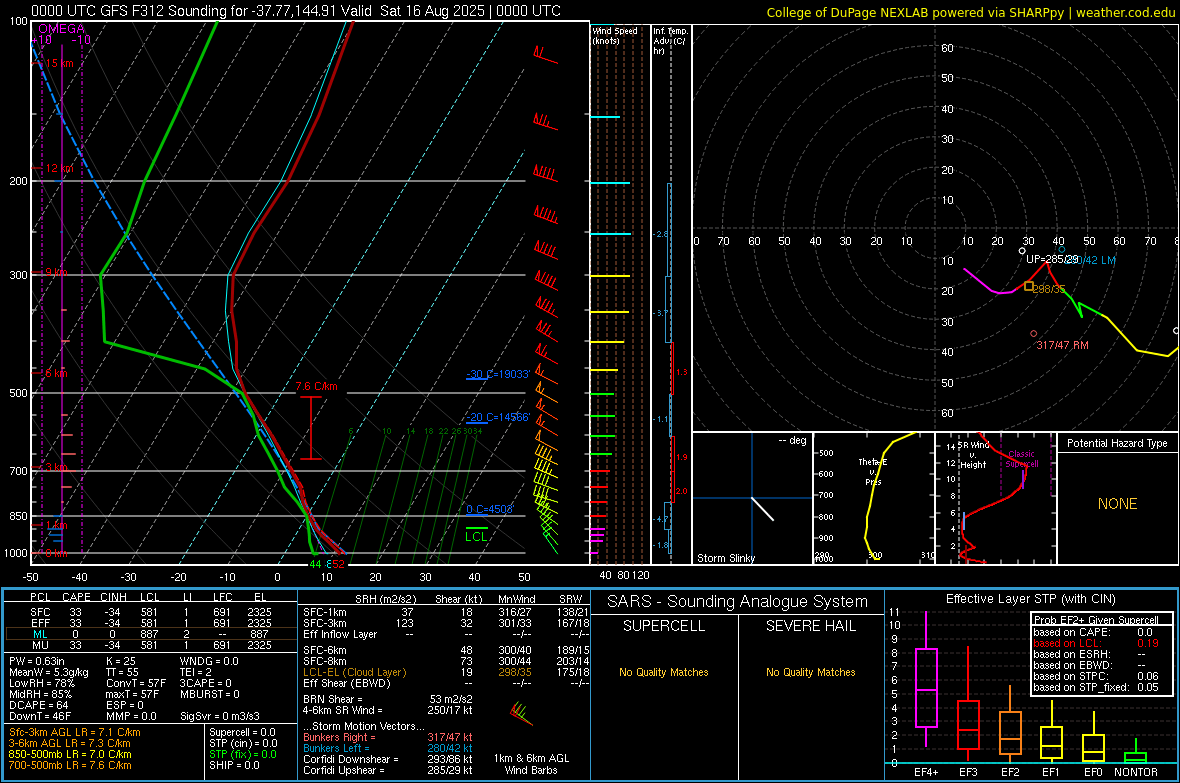This screenshot has height=783, width=1180.
Task: Open the Storm Slinky panel
Action: [752, 498]
